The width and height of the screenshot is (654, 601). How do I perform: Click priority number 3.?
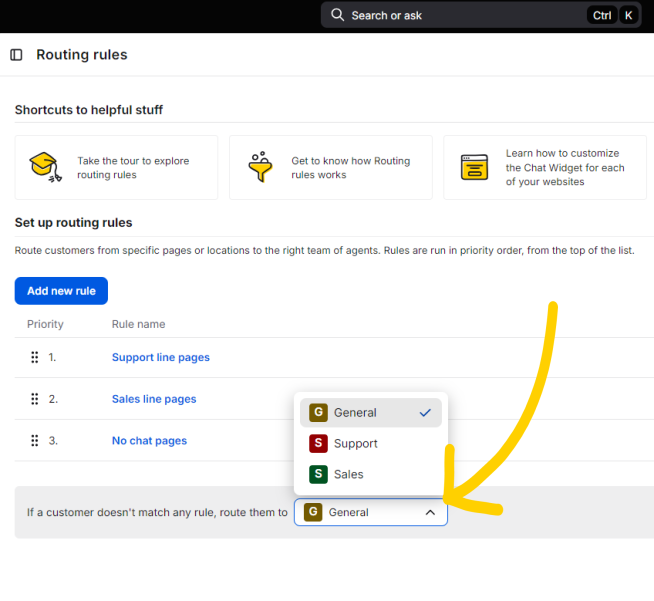[53, 441]
